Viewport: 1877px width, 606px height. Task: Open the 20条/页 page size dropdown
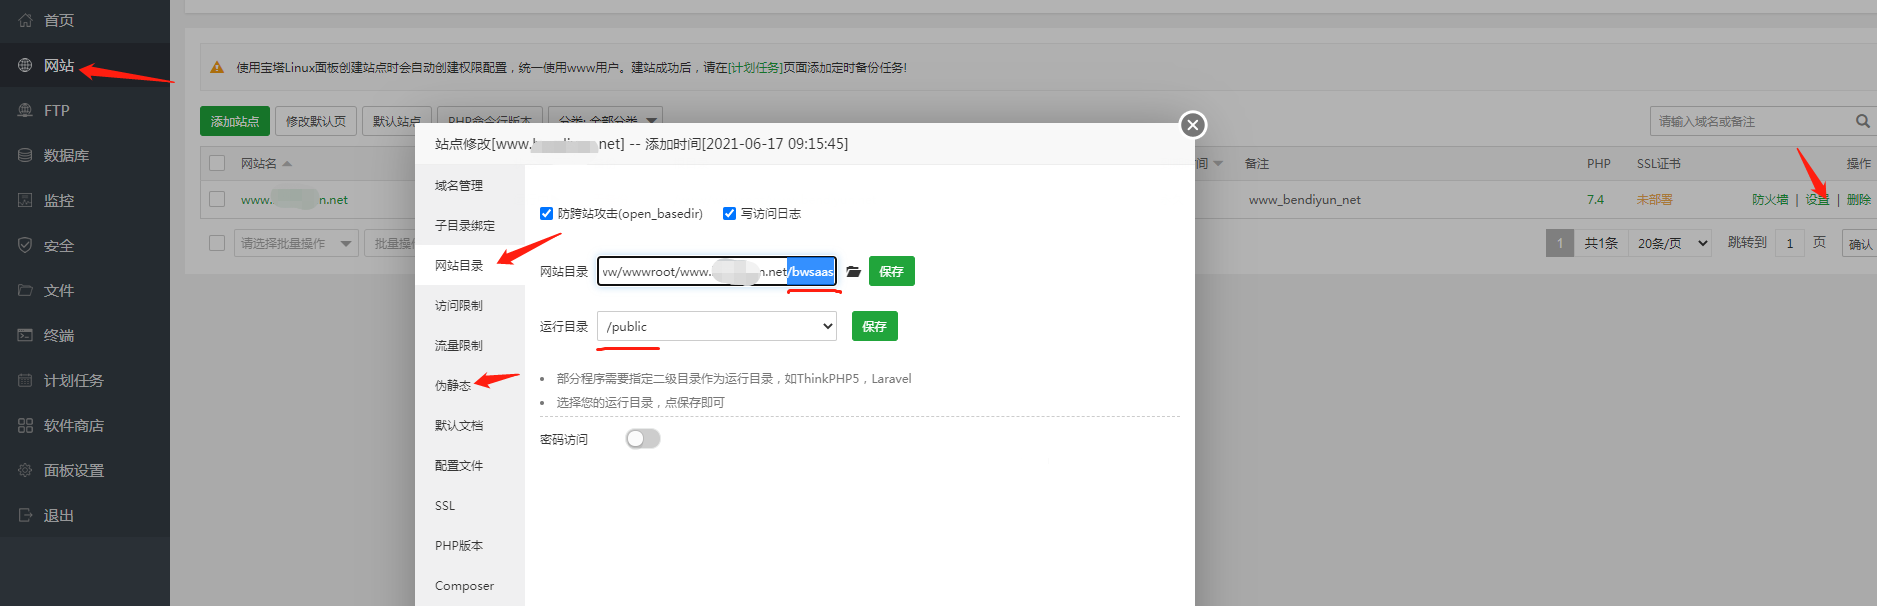(x=1669, y=243)
